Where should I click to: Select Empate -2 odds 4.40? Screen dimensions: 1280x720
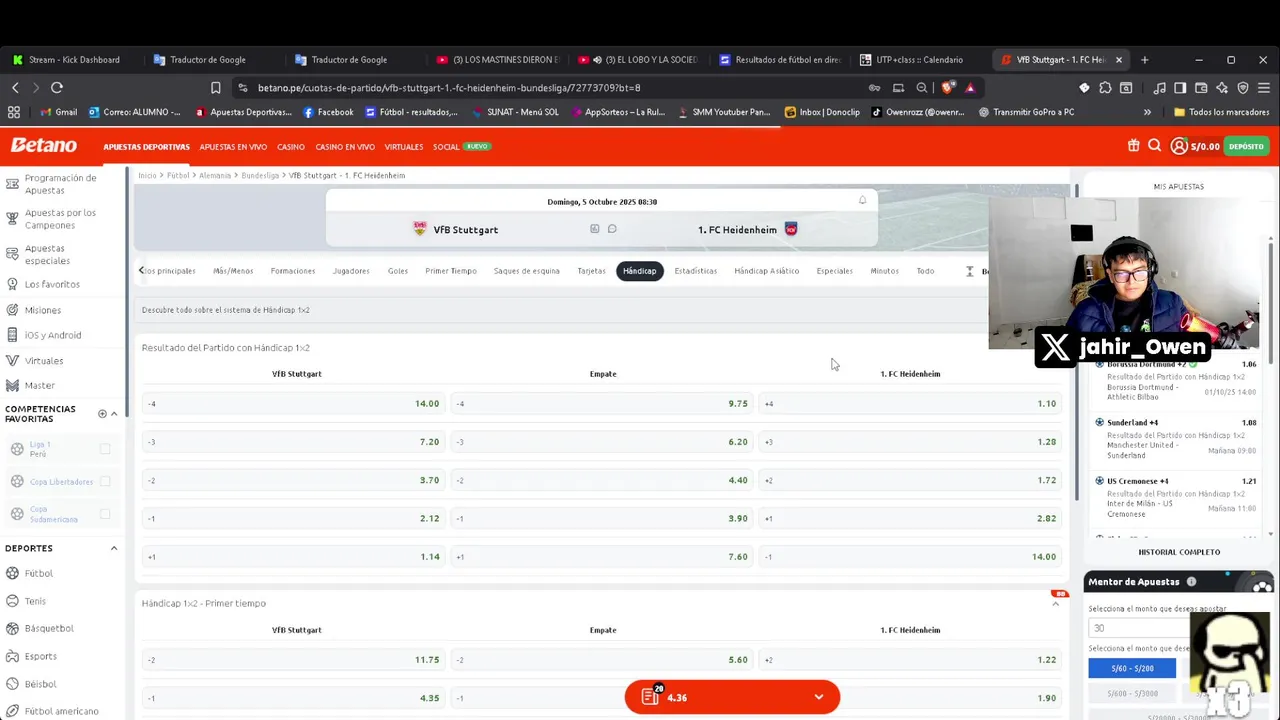[x=601, y=480]
